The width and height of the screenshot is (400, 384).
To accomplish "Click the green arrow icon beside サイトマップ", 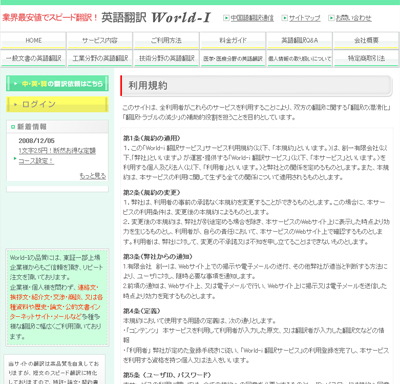I will [x=284, y=18].
